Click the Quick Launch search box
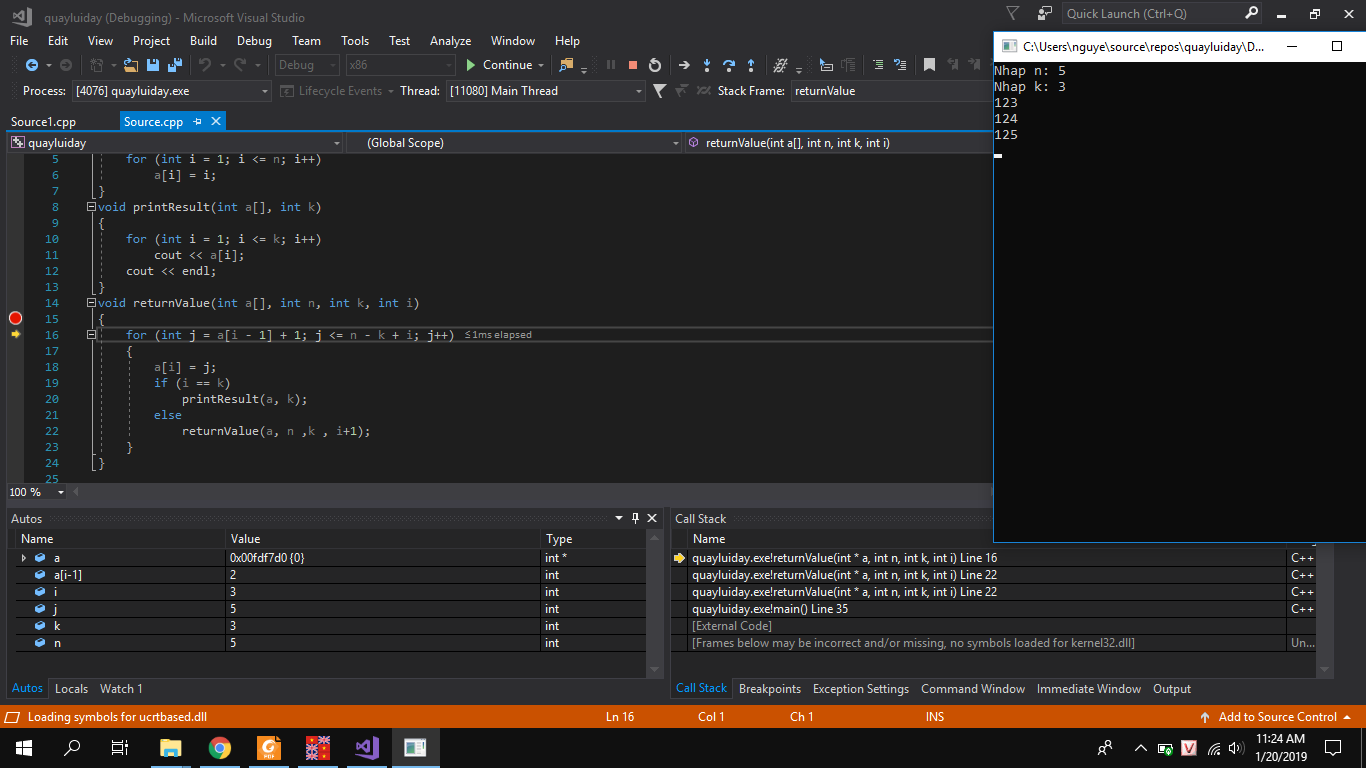1366x768 pixels. coord(1150,14)
